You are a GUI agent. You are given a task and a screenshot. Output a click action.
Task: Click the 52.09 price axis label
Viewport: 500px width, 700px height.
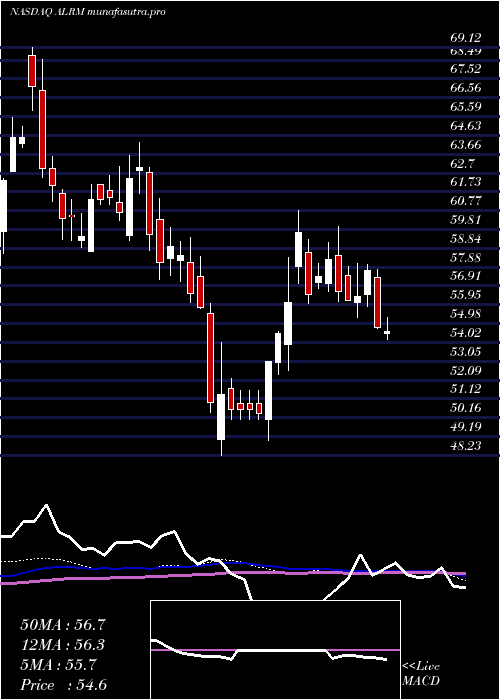point(466,370)
